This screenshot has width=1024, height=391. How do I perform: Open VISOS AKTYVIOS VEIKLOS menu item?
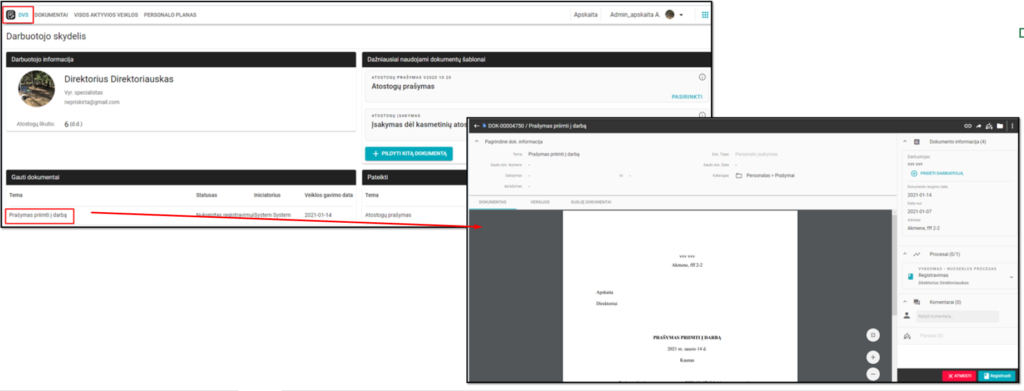106,14
